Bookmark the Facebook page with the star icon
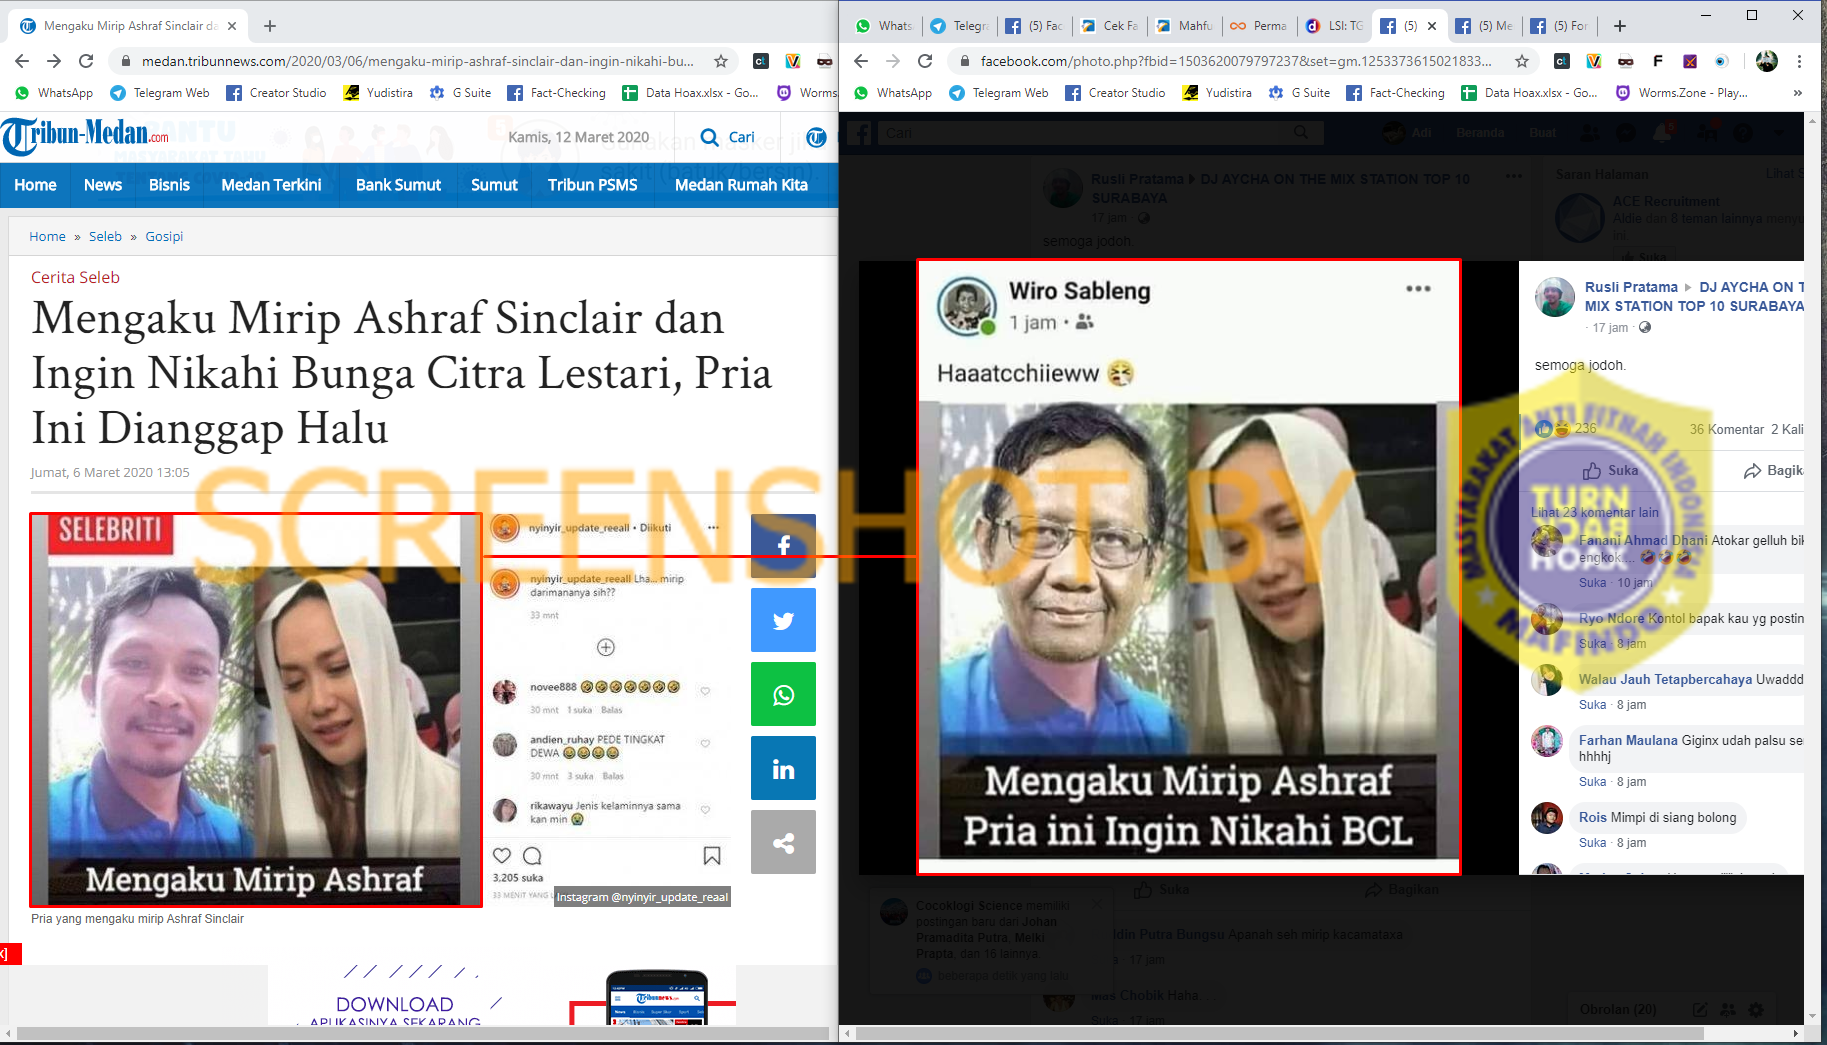The image size is (1827, 1045). 1522,61
